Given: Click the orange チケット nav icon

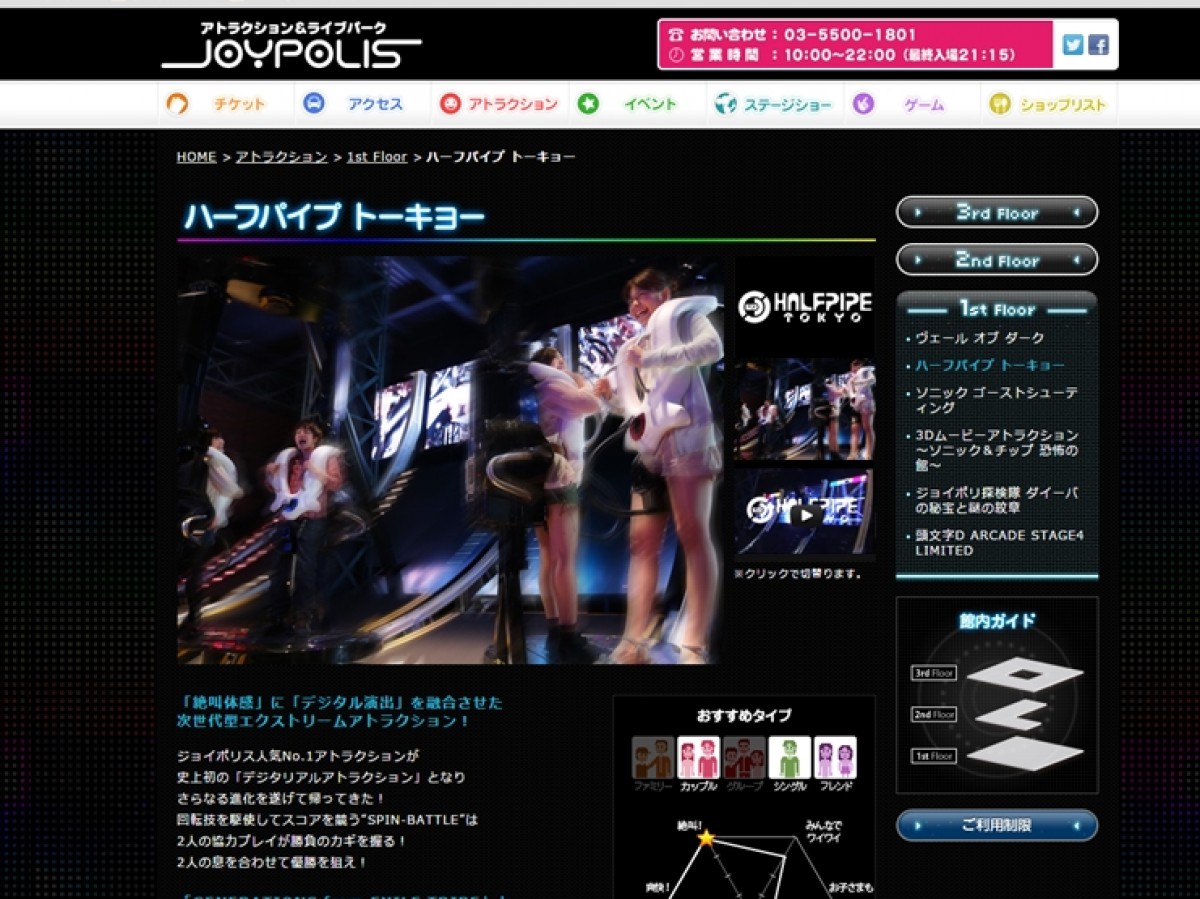Looking at the screenshot, I should pyautogui.click(x=177, y=104).
